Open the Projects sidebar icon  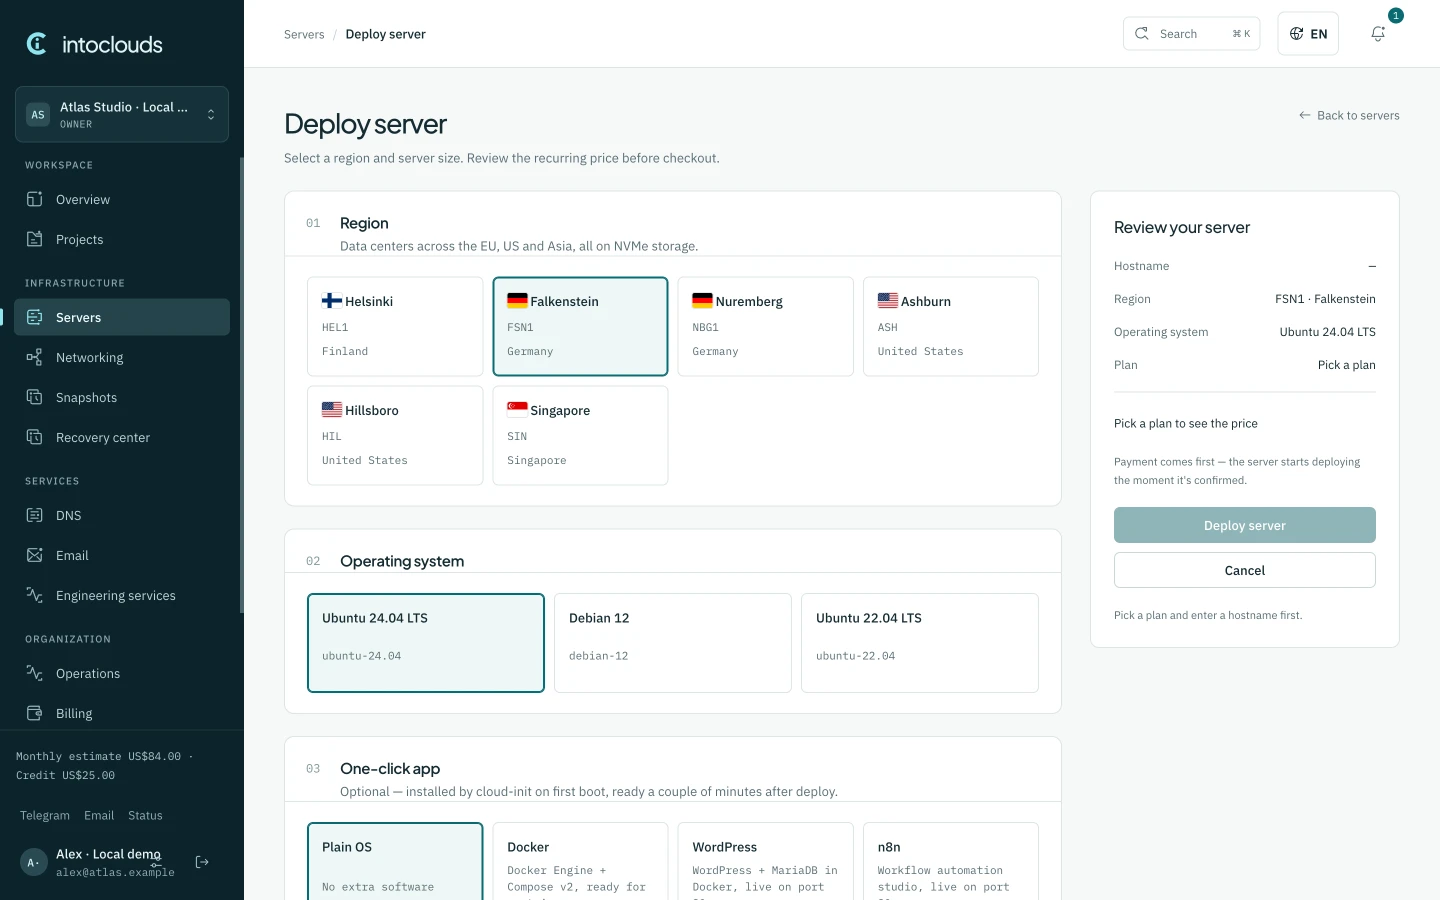tap(35, 239)
